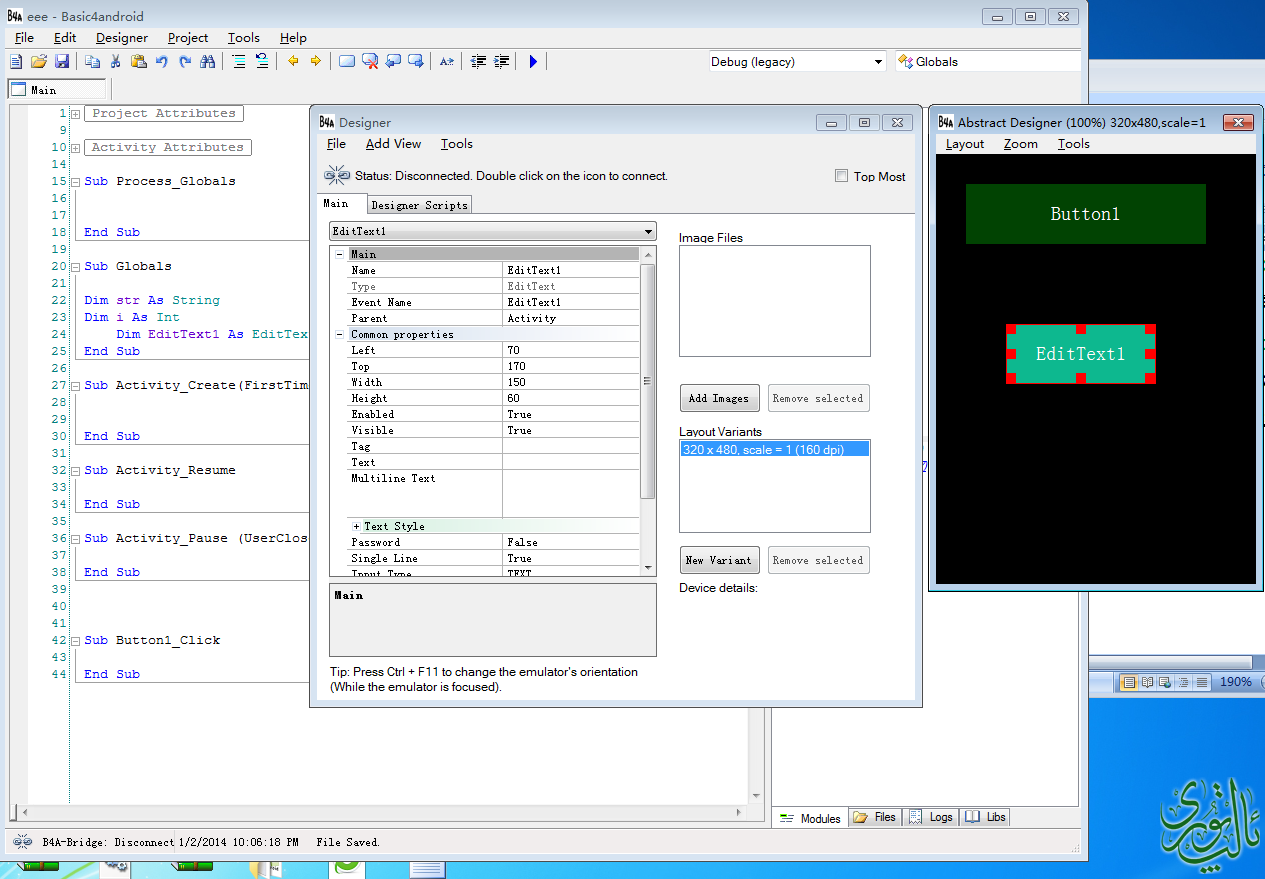Screen dimensions: 1265x879
Task: Click the yellow navigate forward arrow
Action: pyautogui.click(x=316, y=62)
